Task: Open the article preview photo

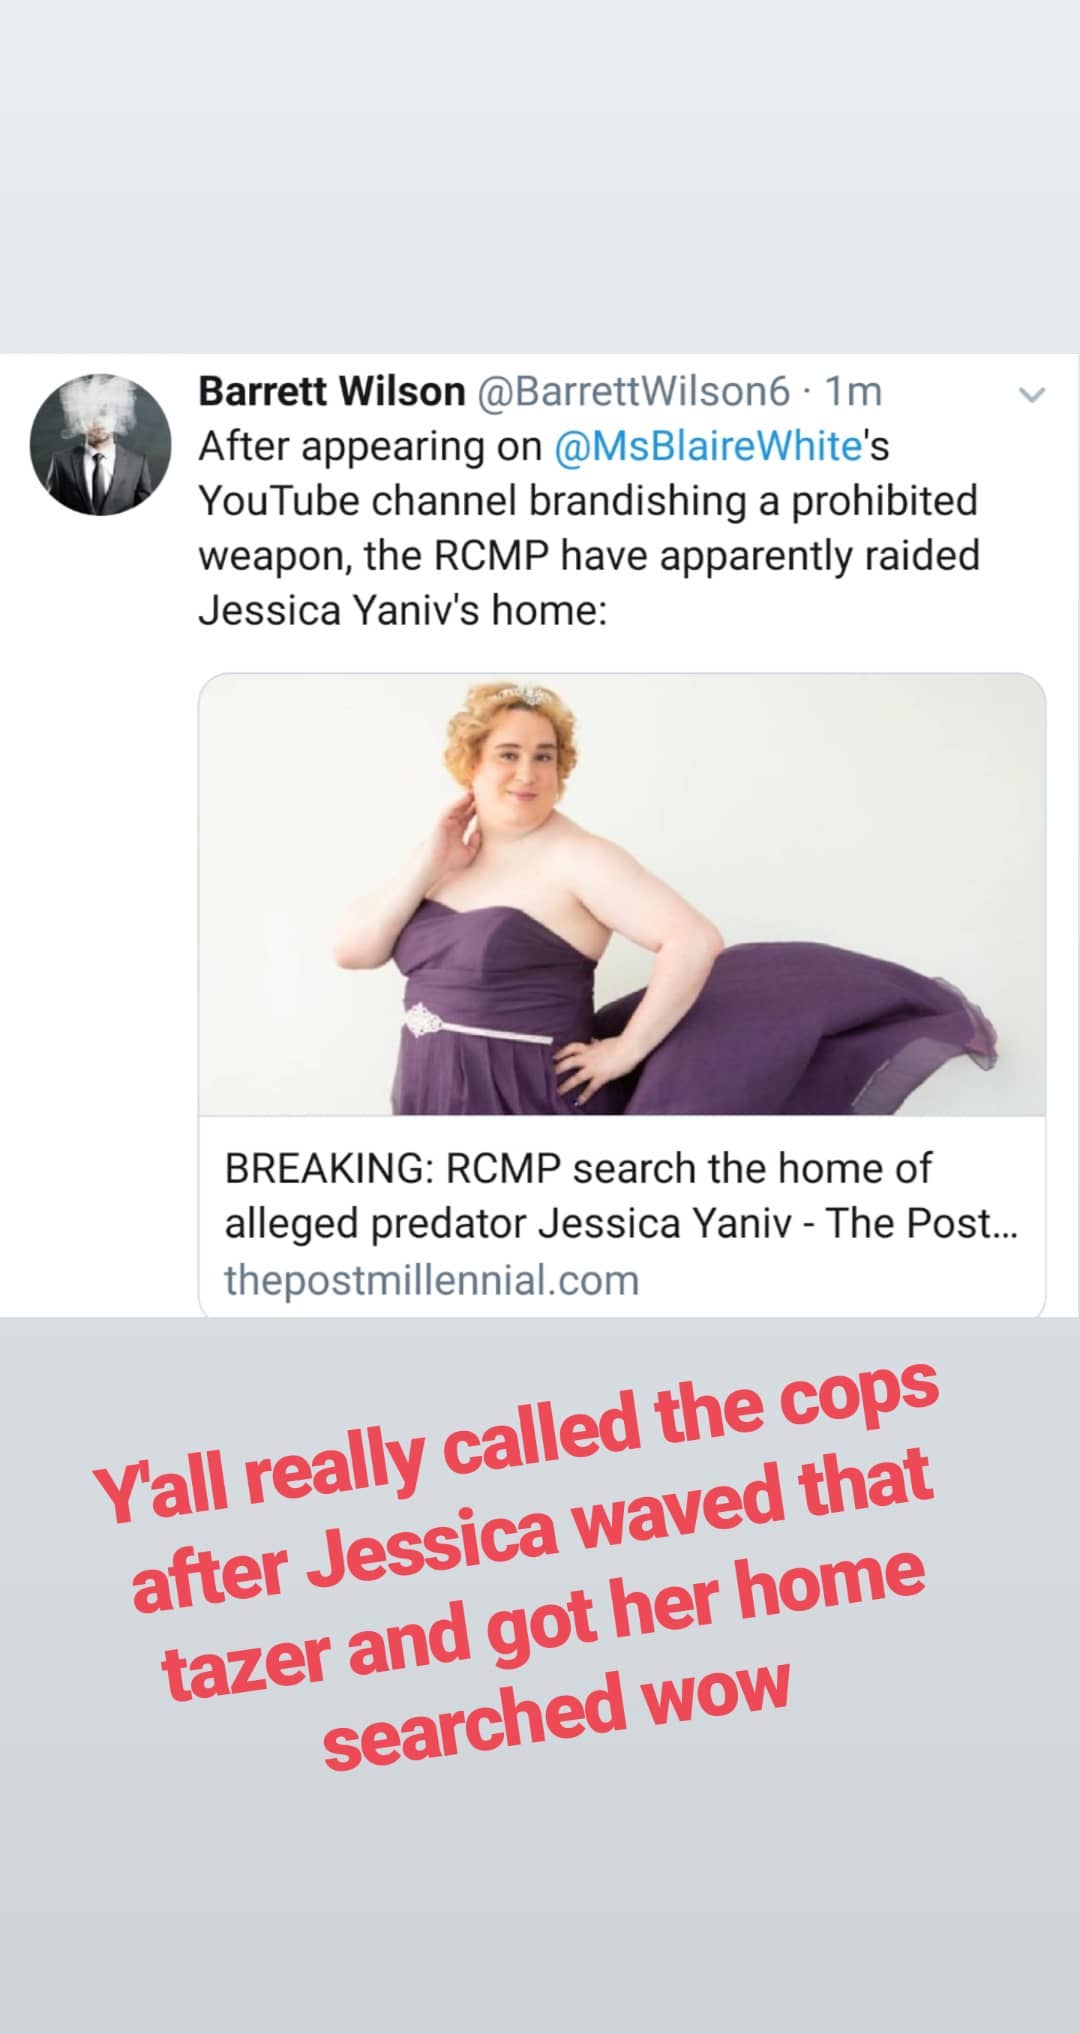Action: click(622, 894)
